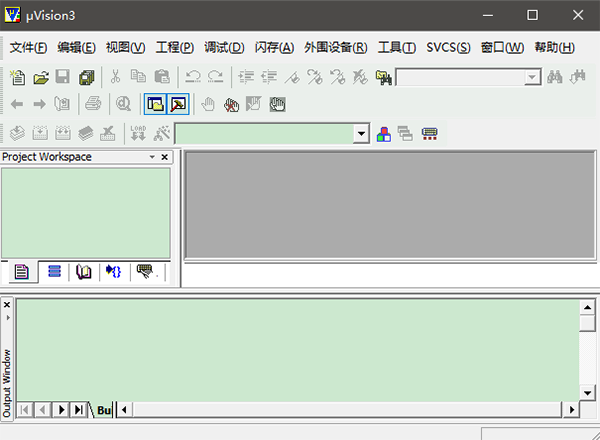Click the Print icon
Screen dimensions: 600x440
tap(93, 104)
